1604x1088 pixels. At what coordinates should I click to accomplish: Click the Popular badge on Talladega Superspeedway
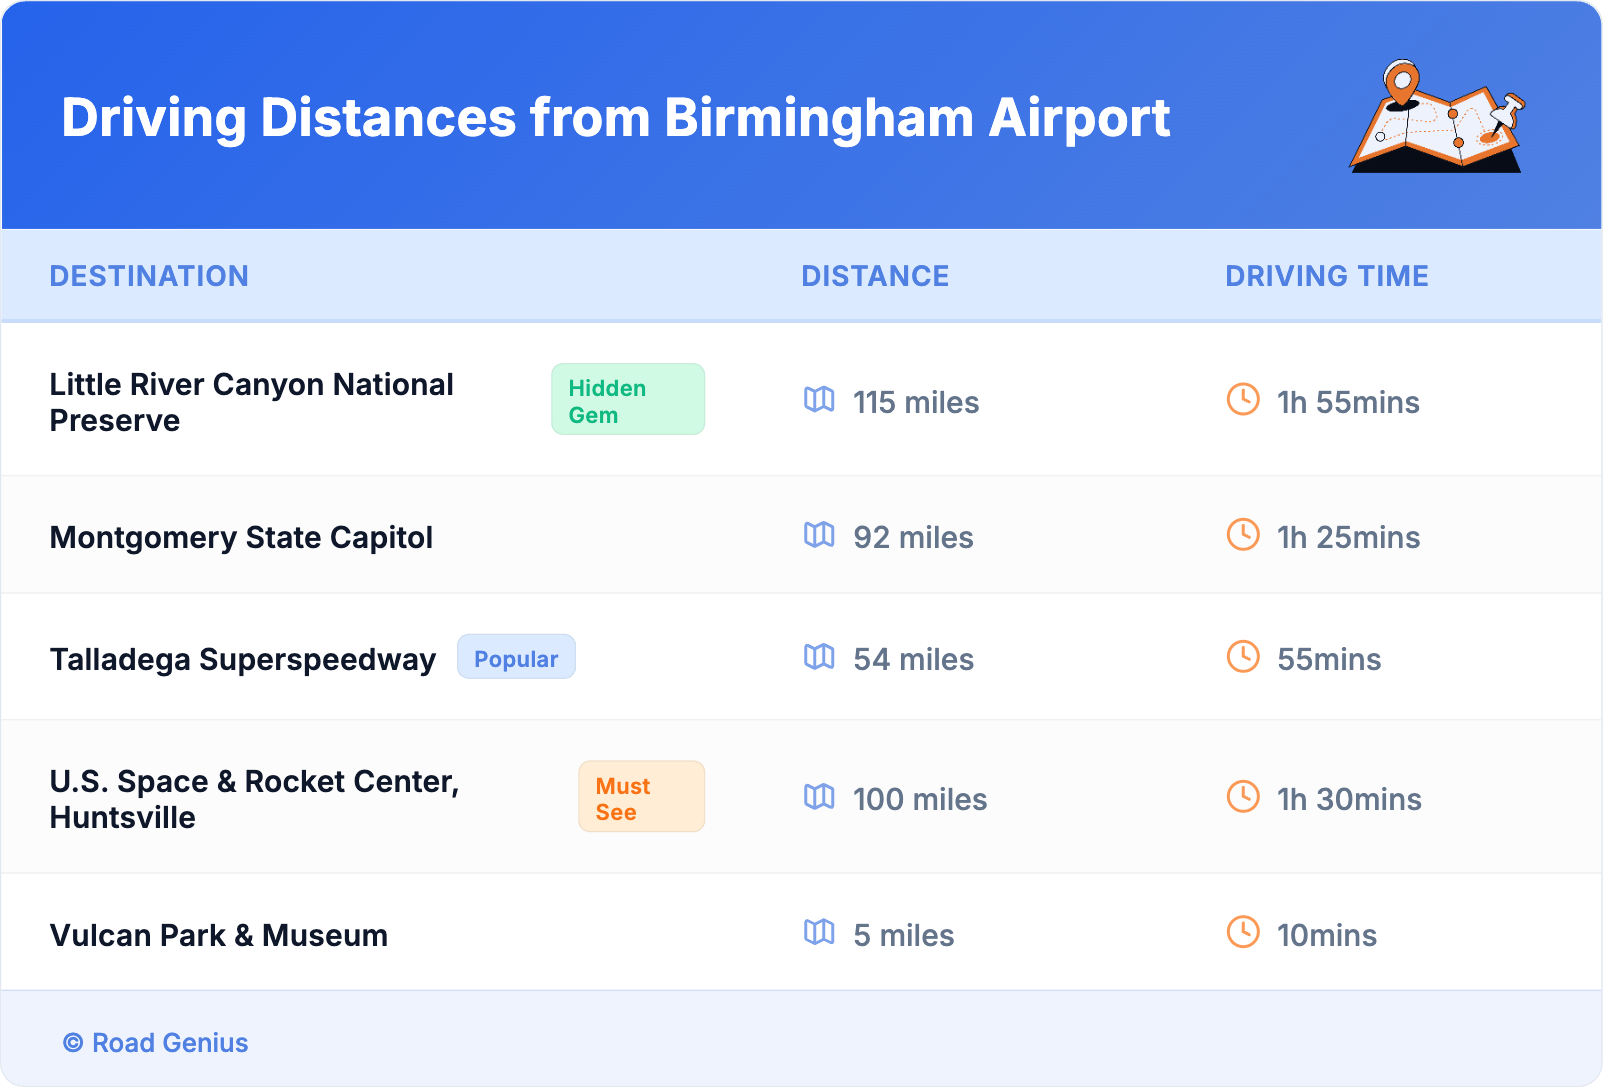click(x=516, y=658)
